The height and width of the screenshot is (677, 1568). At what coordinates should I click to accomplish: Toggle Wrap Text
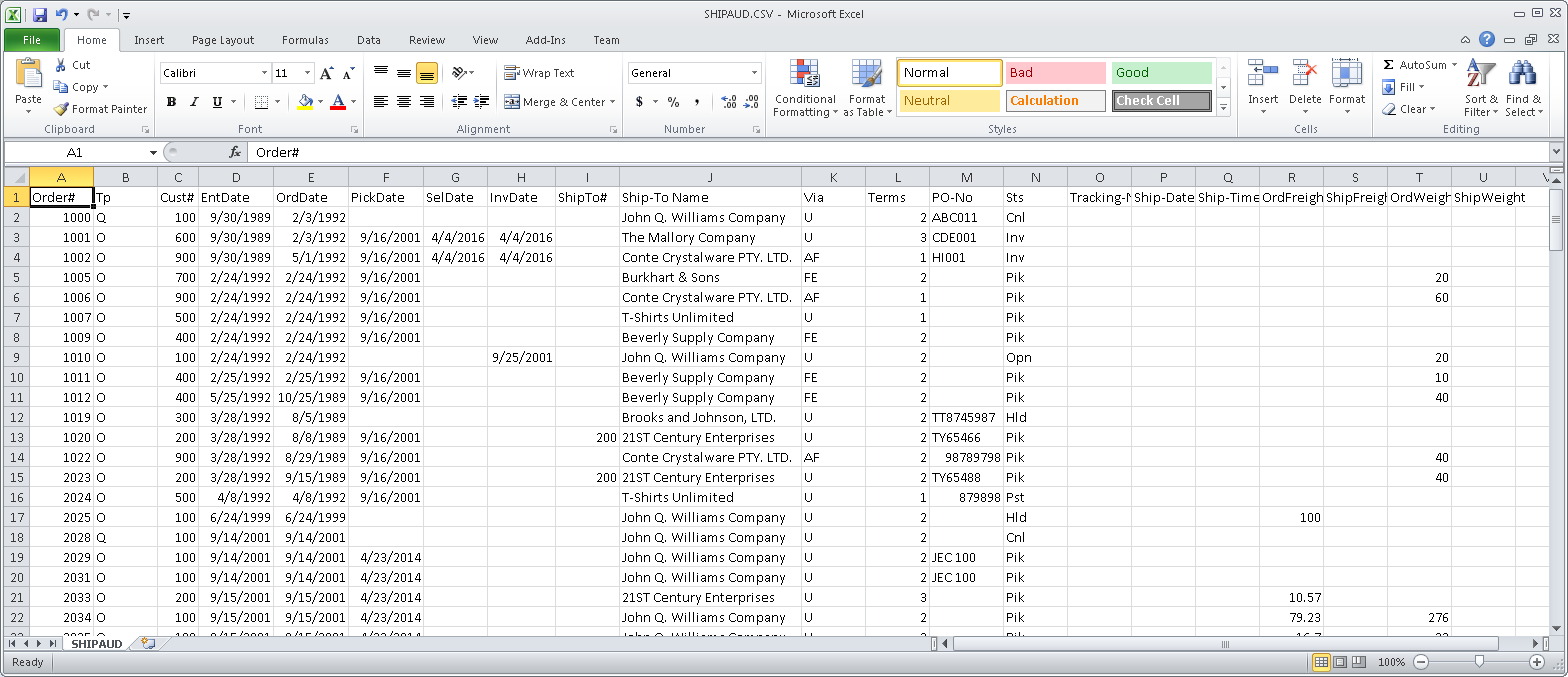click(x=539, y=73)
